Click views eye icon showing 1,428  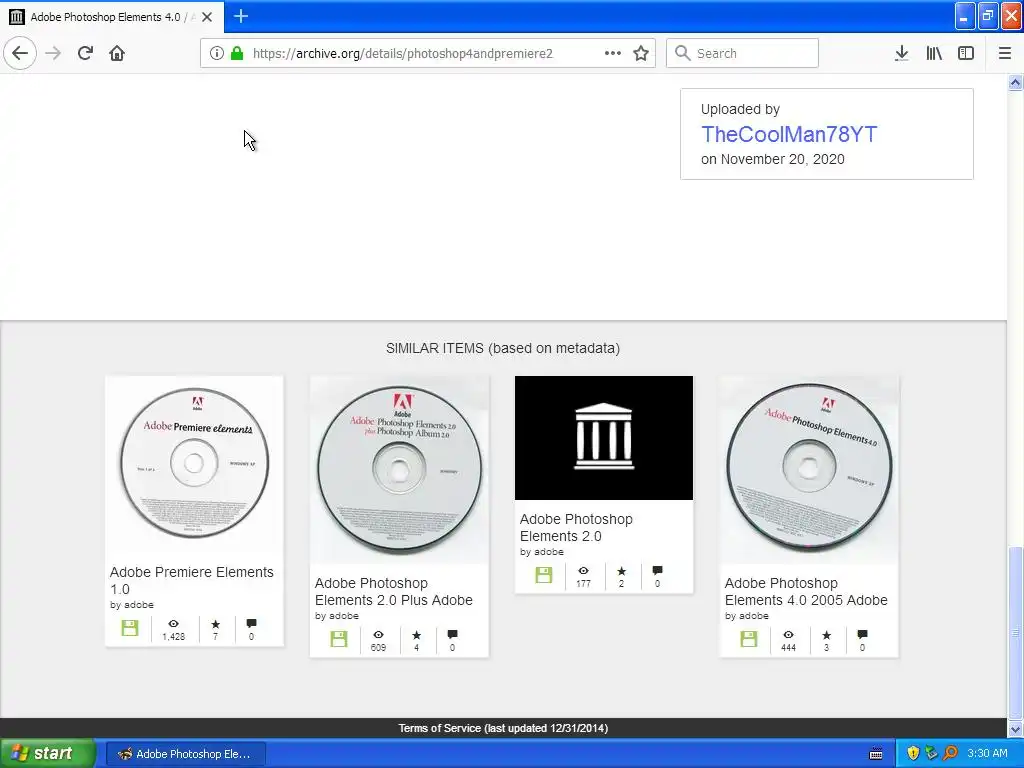point(173,624)
